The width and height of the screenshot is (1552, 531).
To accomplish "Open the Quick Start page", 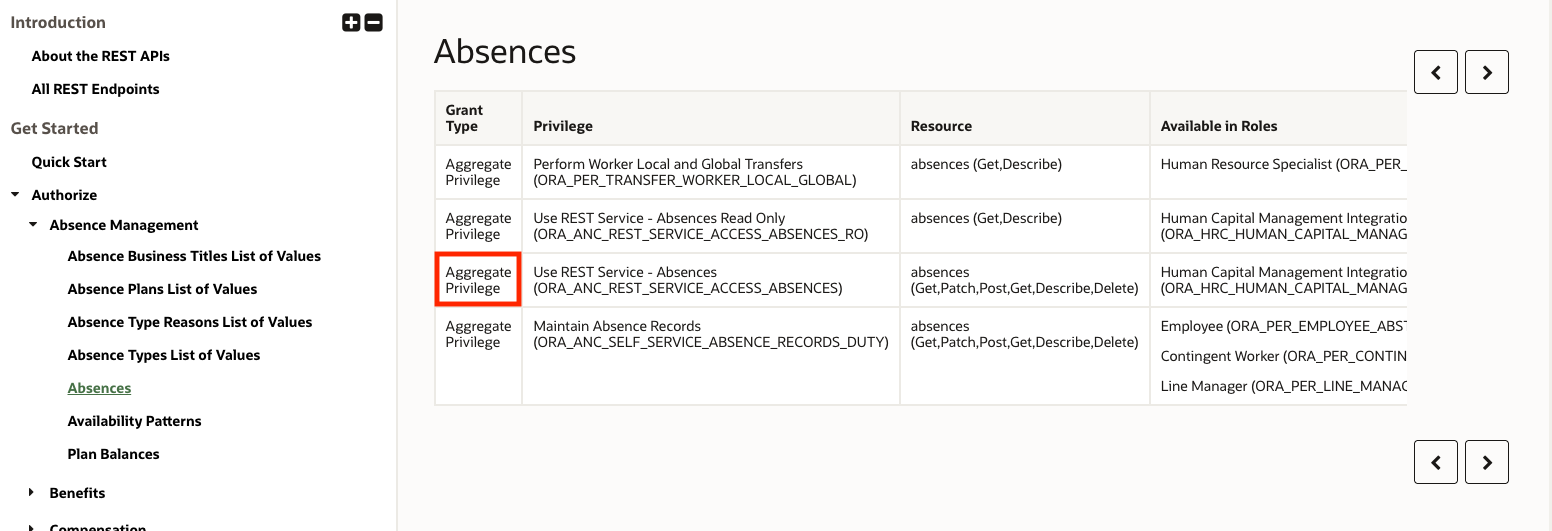I will click(69, 162).
